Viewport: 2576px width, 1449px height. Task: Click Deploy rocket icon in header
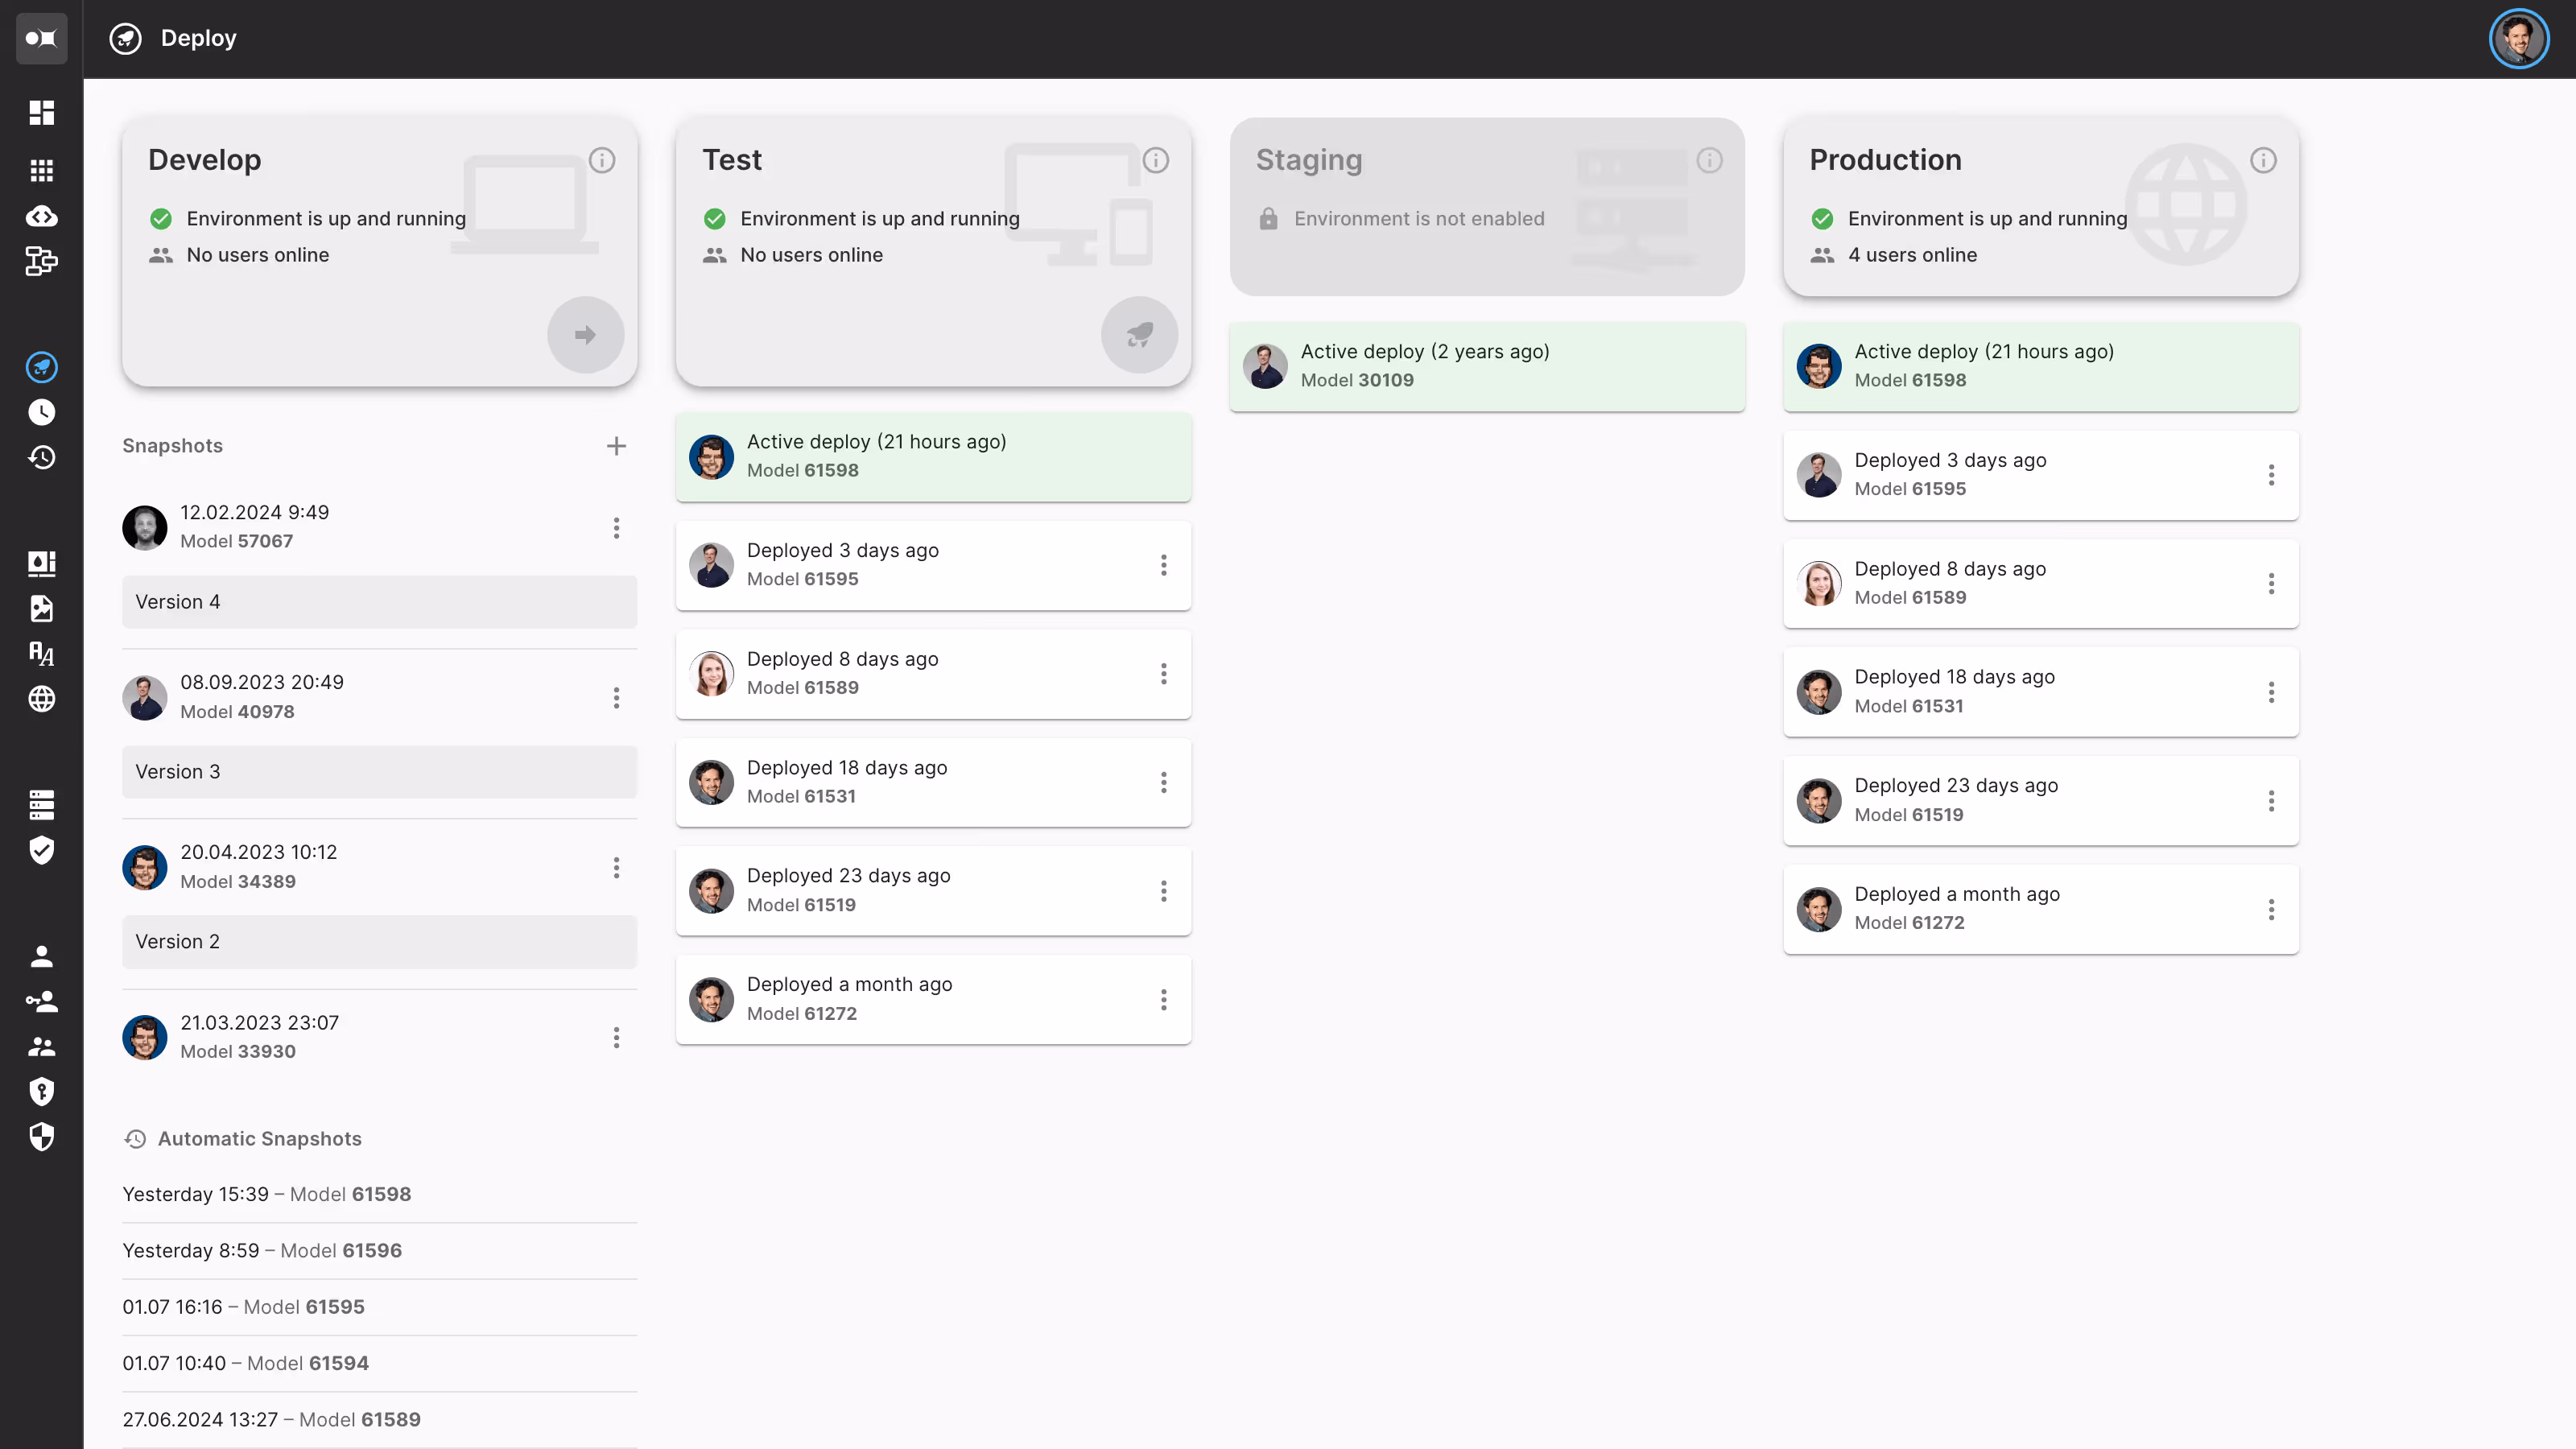pyautogui.click(x=125, y=38)
